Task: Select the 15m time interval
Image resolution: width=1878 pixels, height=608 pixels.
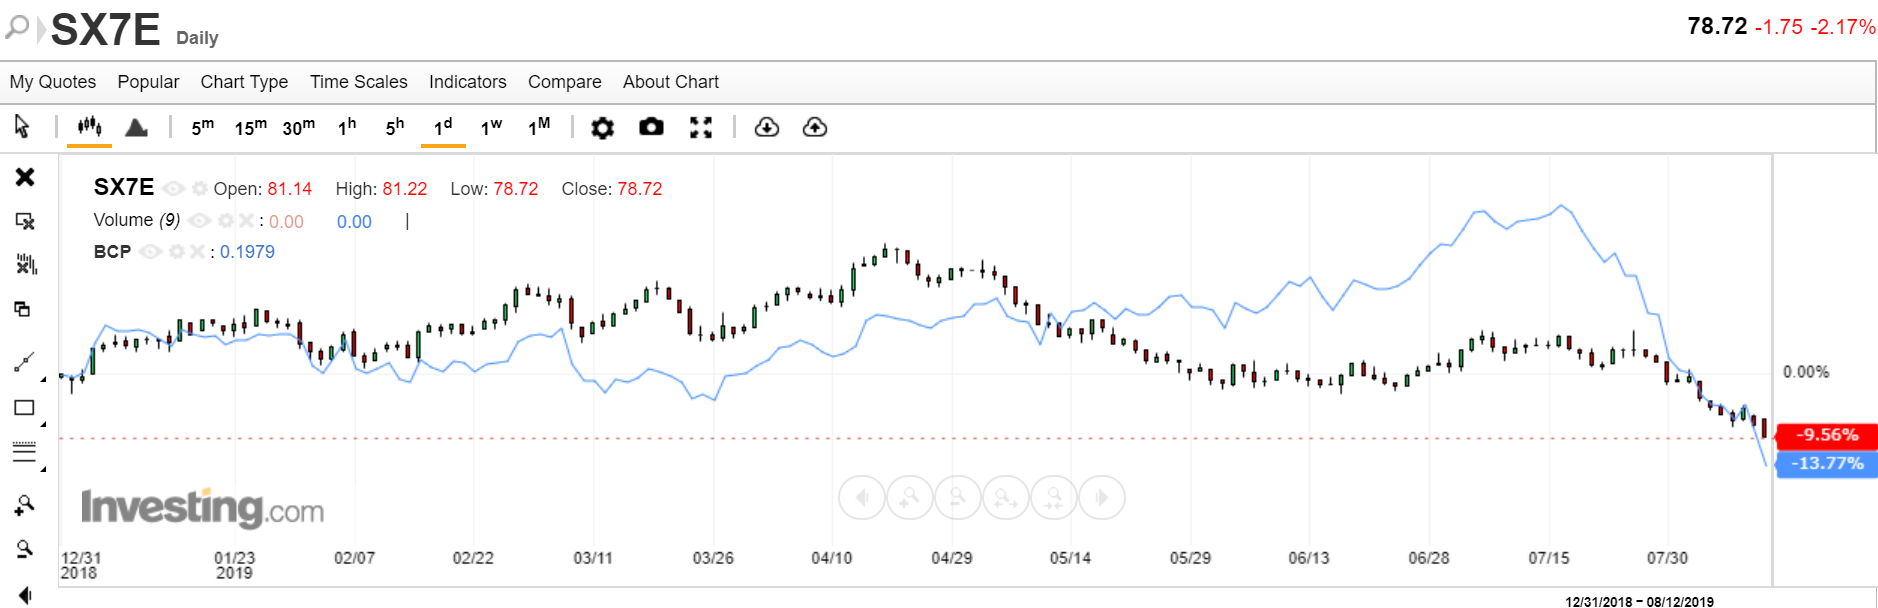Action: pos(250,127)
